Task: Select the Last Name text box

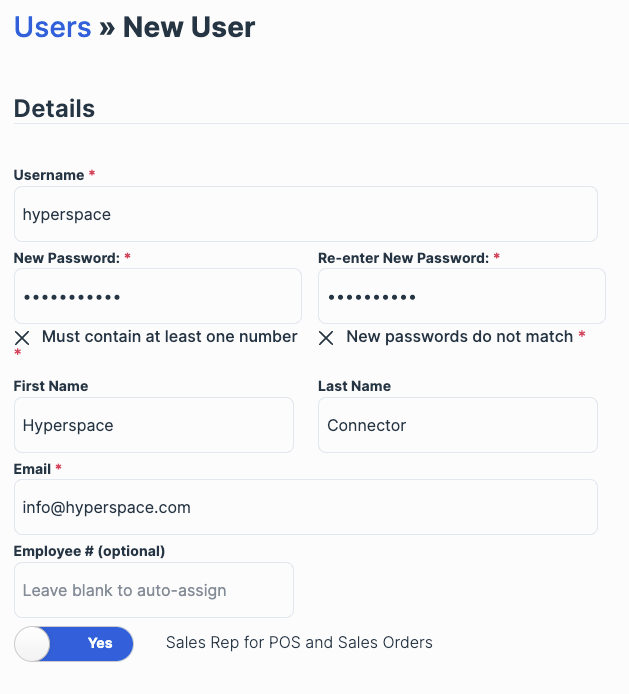Action: pyautogui.click(x=457, y=425)
